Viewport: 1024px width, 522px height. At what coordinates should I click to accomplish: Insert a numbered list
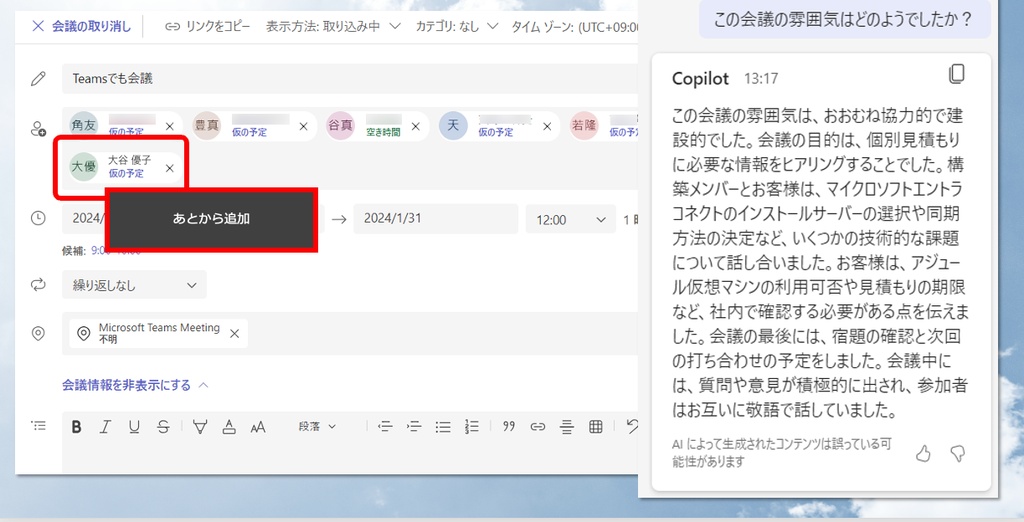pos(472,427)
